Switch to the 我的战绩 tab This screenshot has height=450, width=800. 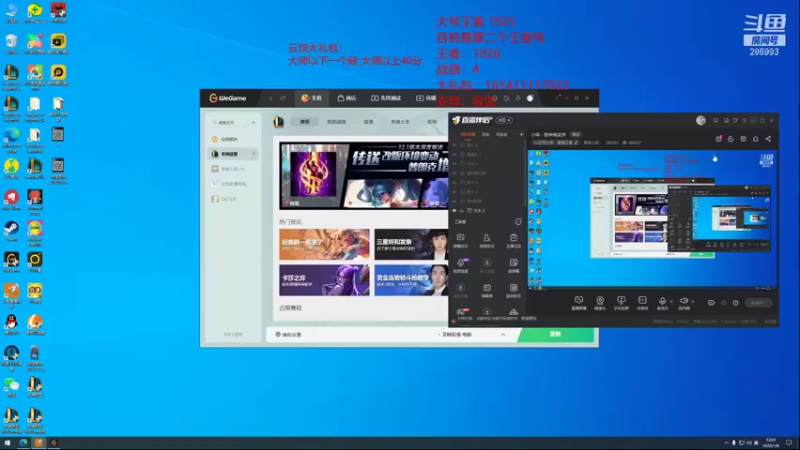[x=336, y=122]
